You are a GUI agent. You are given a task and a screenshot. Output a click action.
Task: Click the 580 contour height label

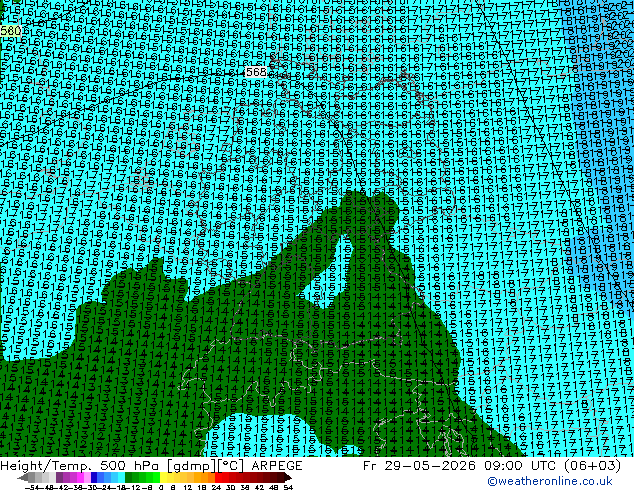(x=11, y=31)
